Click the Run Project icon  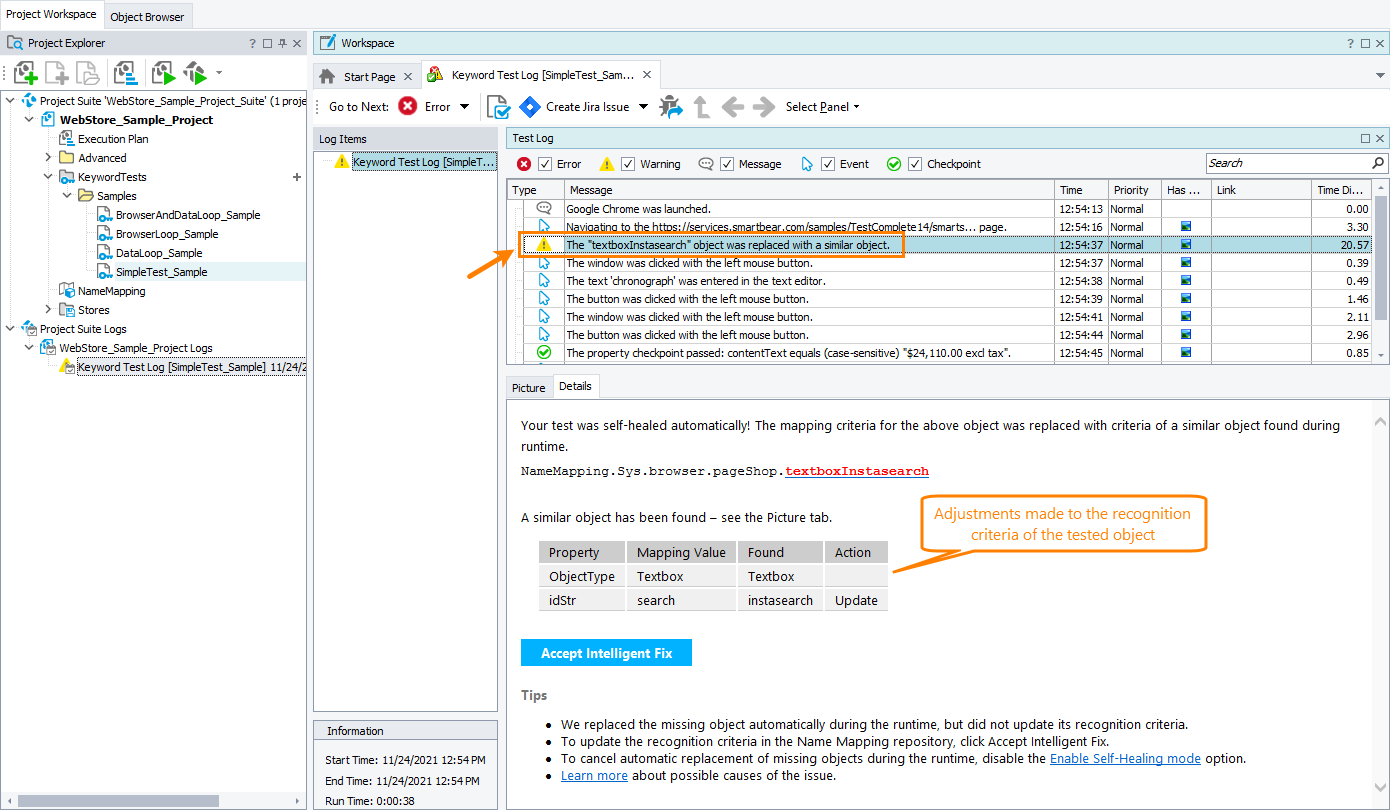click(161, 72)
